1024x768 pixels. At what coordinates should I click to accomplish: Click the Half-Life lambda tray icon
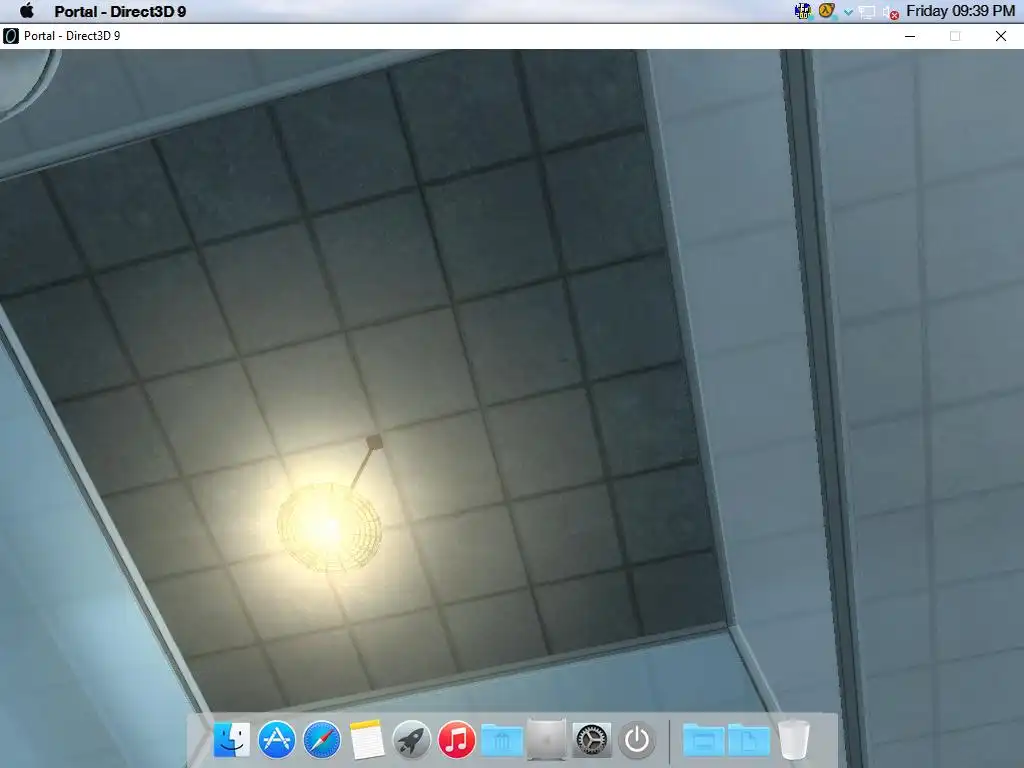pyautogui.click(x=826, y=11)
